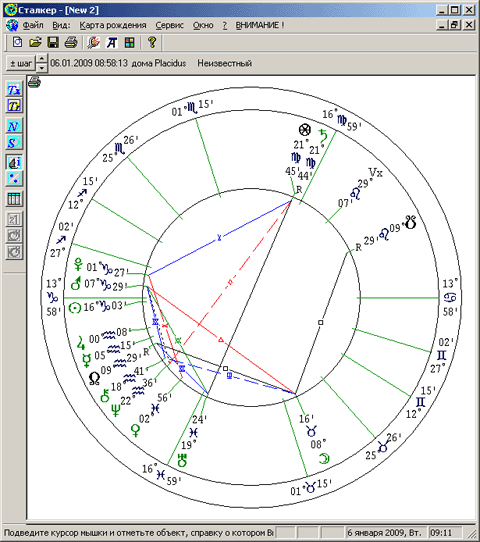Open the ВНИМАНИЕ ! menu item
This screenshot has height=542, width=480.
click(x=260, y=25)
